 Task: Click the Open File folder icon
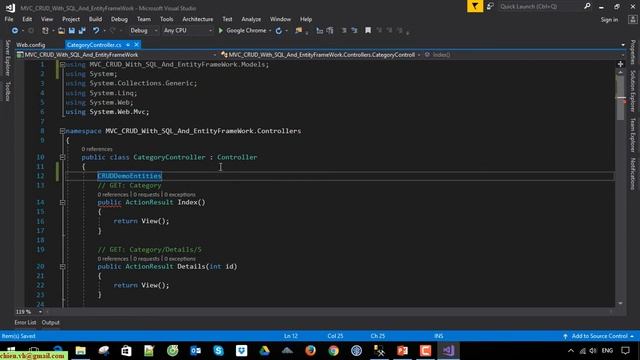coord(61,31)
